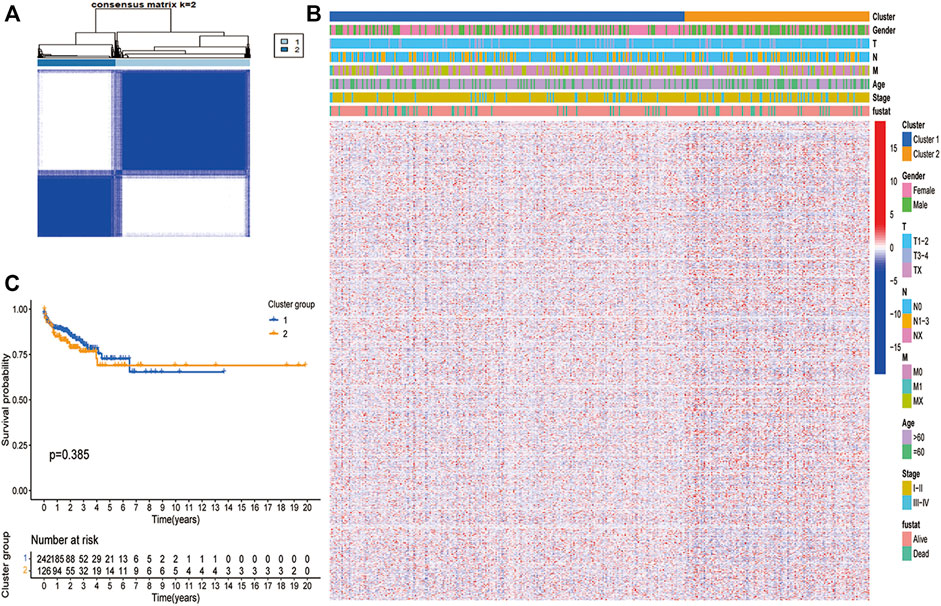The image size is (941, 606).
Task: Select the Alive fustat legend swatch
Action: pos(906,539)
